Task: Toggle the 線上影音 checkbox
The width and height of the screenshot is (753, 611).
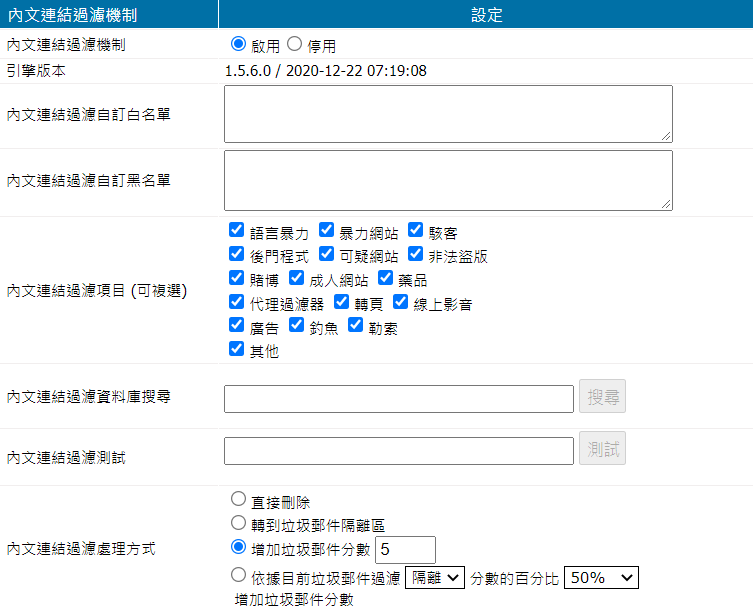Action: click(401, 303)
